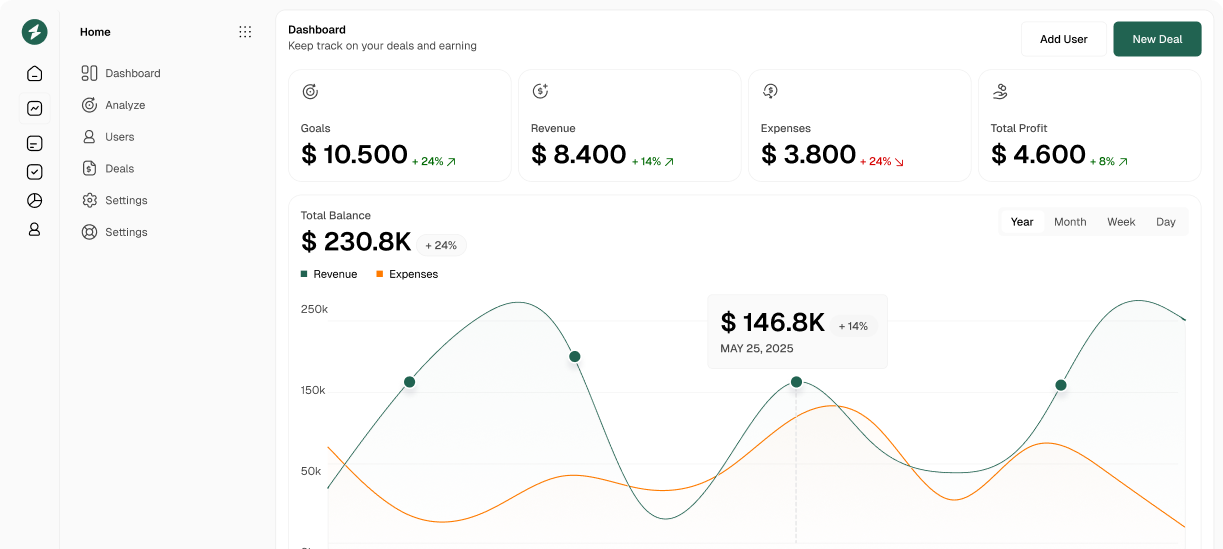Click the $ 230.8K Total Balance value

(x=356, y=242)
